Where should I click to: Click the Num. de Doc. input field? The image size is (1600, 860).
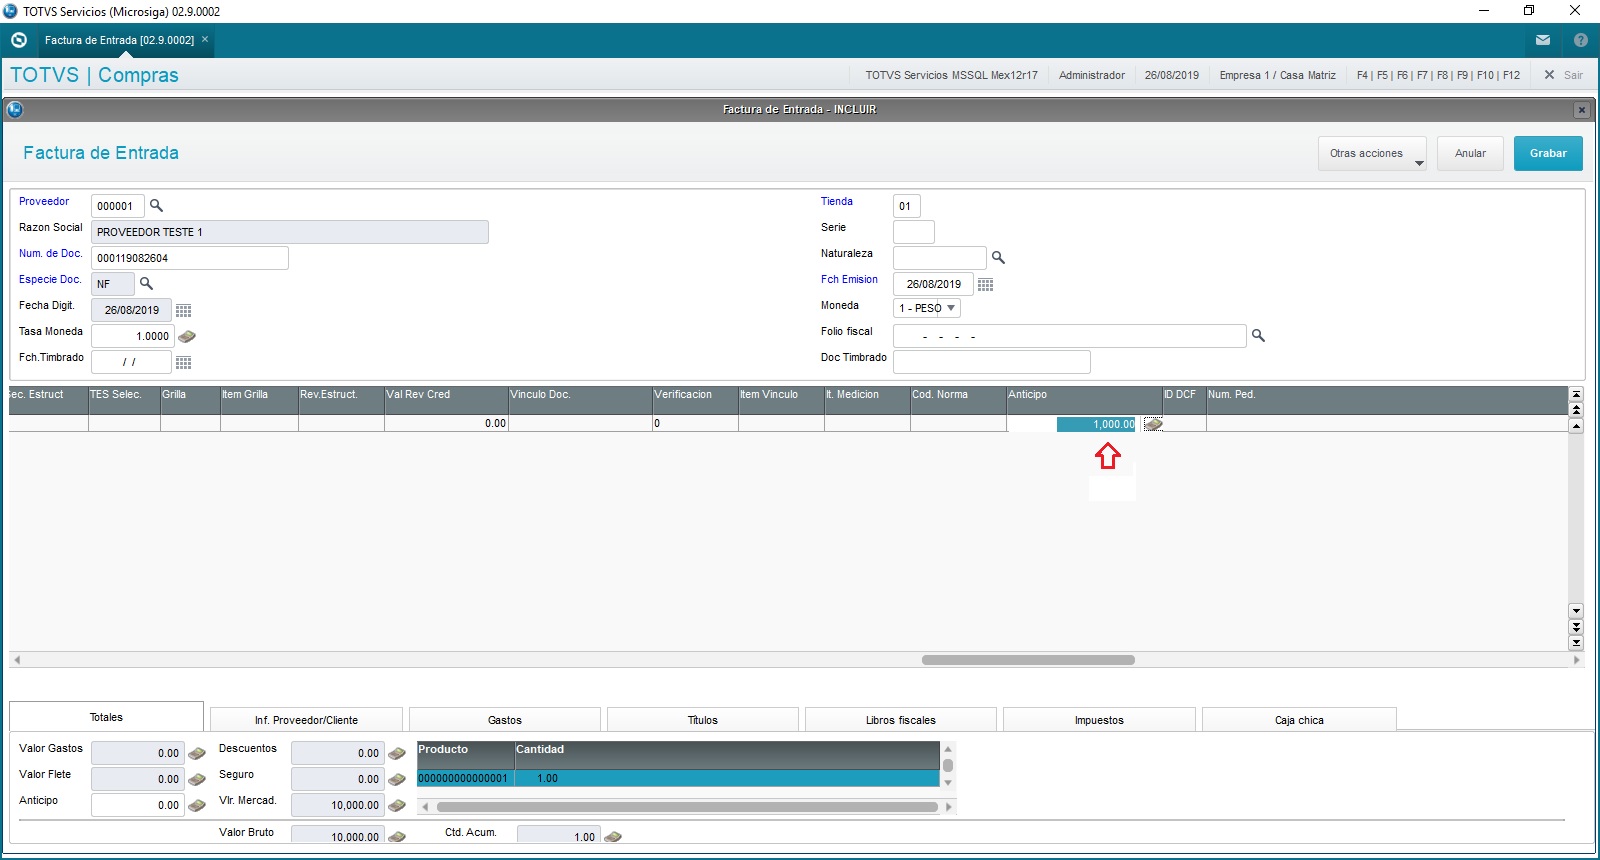[x=190, y=258]
